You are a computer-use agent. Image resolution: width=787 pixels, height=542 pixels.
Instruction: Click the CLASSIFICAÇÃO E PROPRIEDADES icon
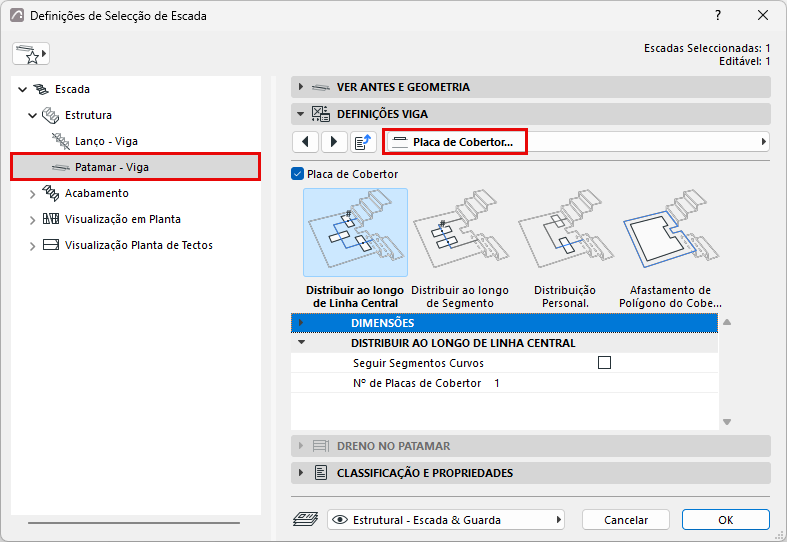coord(321,473)
